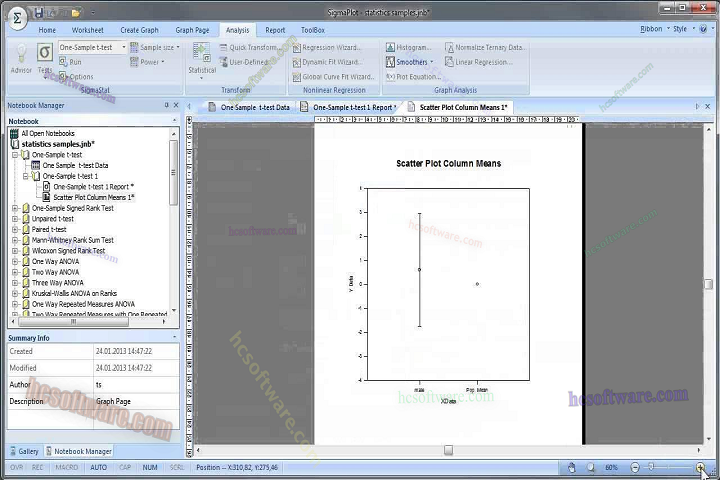Open the Style menu
The image size is (720, 480).
tap(683, 29)
